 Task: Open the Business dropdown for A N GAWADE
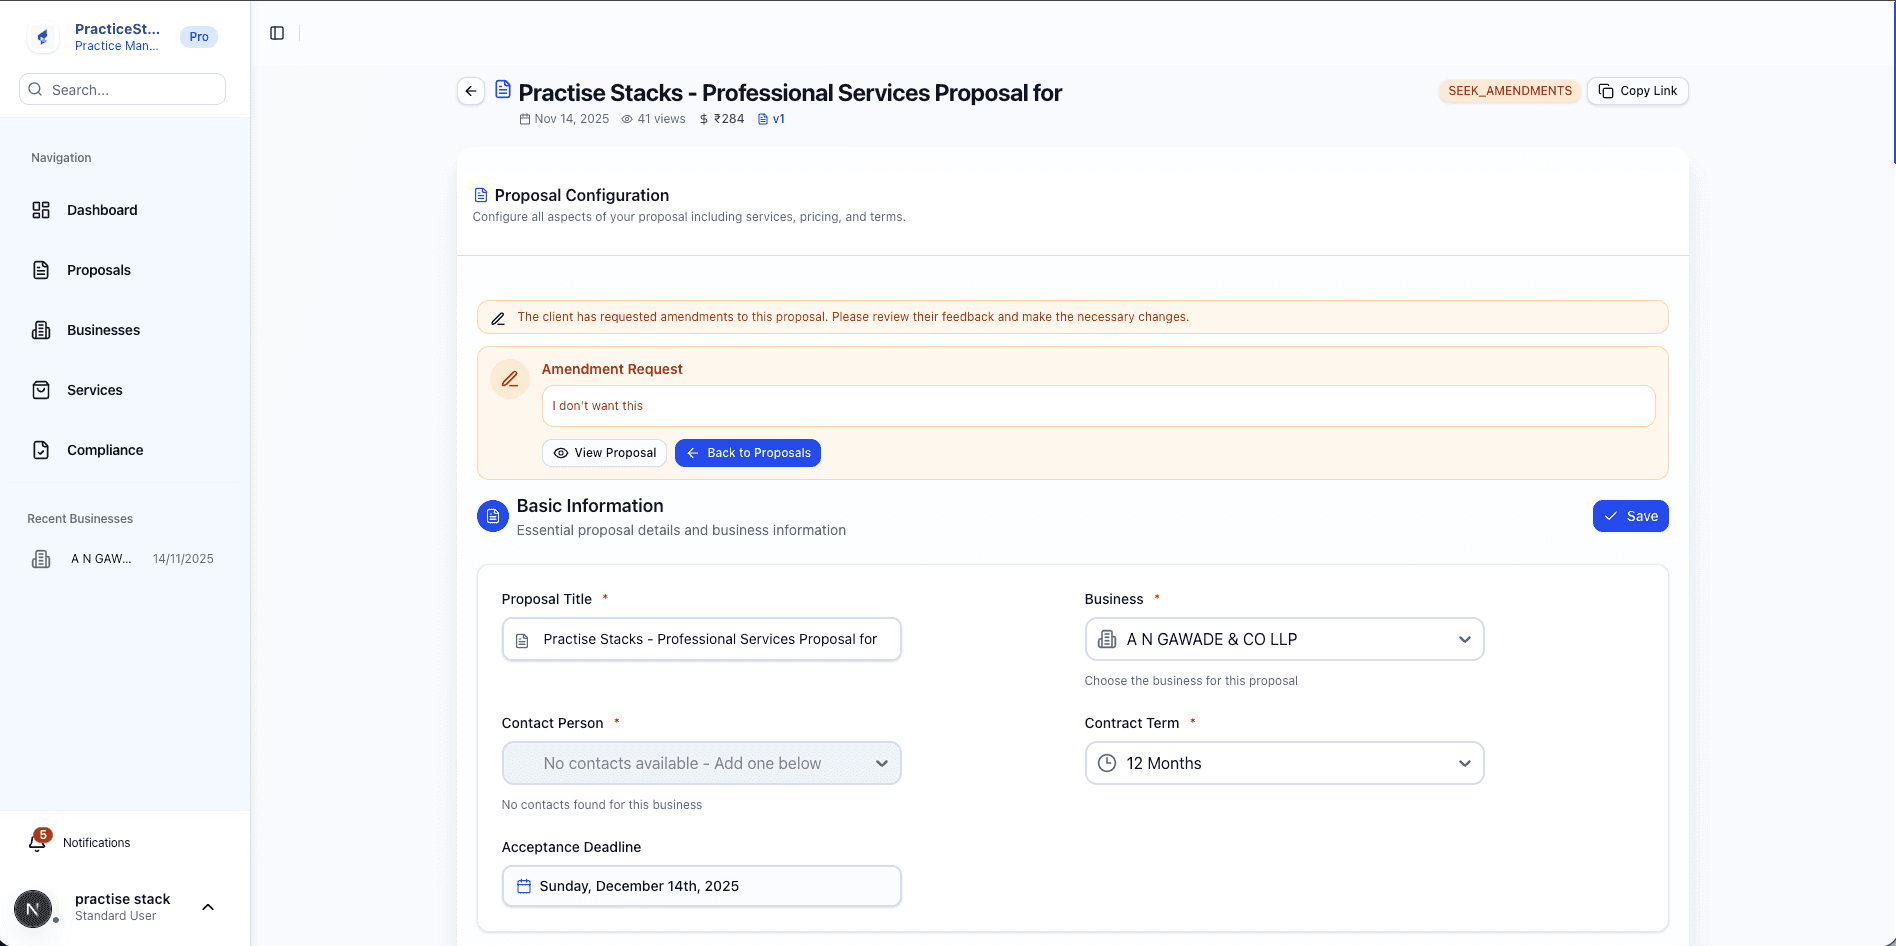click(1283, 639)
